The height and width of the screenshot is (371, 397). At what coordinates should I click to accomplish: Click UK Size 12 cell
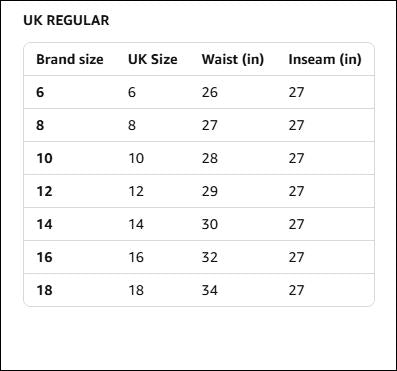click(136, 191)
